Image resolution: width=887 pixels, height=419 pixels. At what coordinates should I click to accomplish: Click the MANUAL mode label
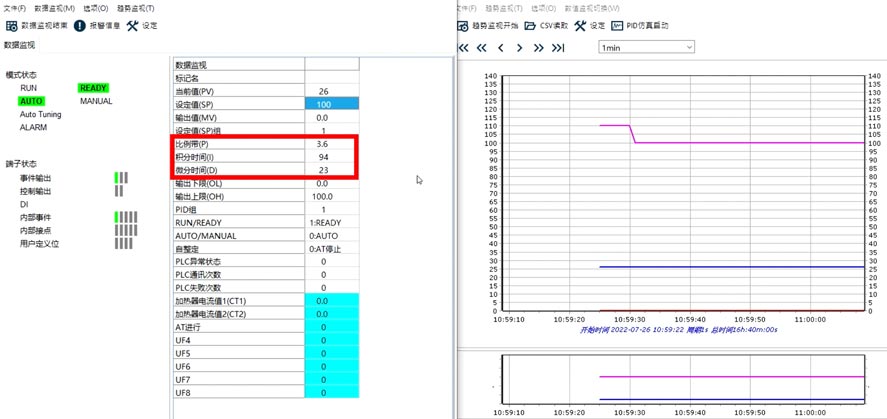(96, 101)
